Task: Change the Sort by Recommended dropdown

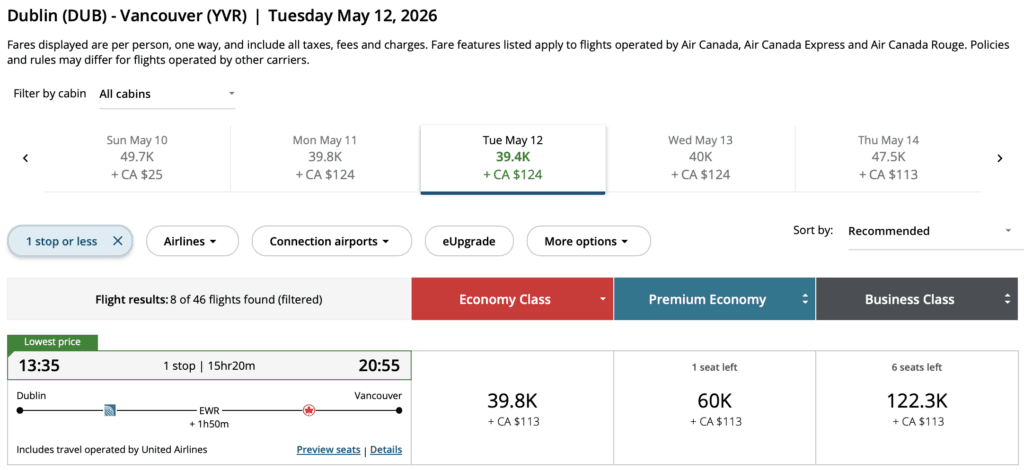Action: tap(930, 231)
